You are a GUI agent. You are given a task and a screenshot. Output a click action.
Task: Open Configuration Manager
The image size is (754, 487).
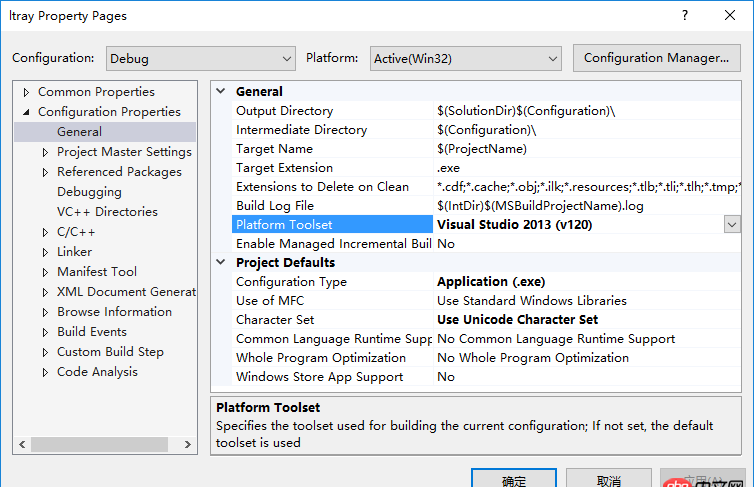pos(656,58)
